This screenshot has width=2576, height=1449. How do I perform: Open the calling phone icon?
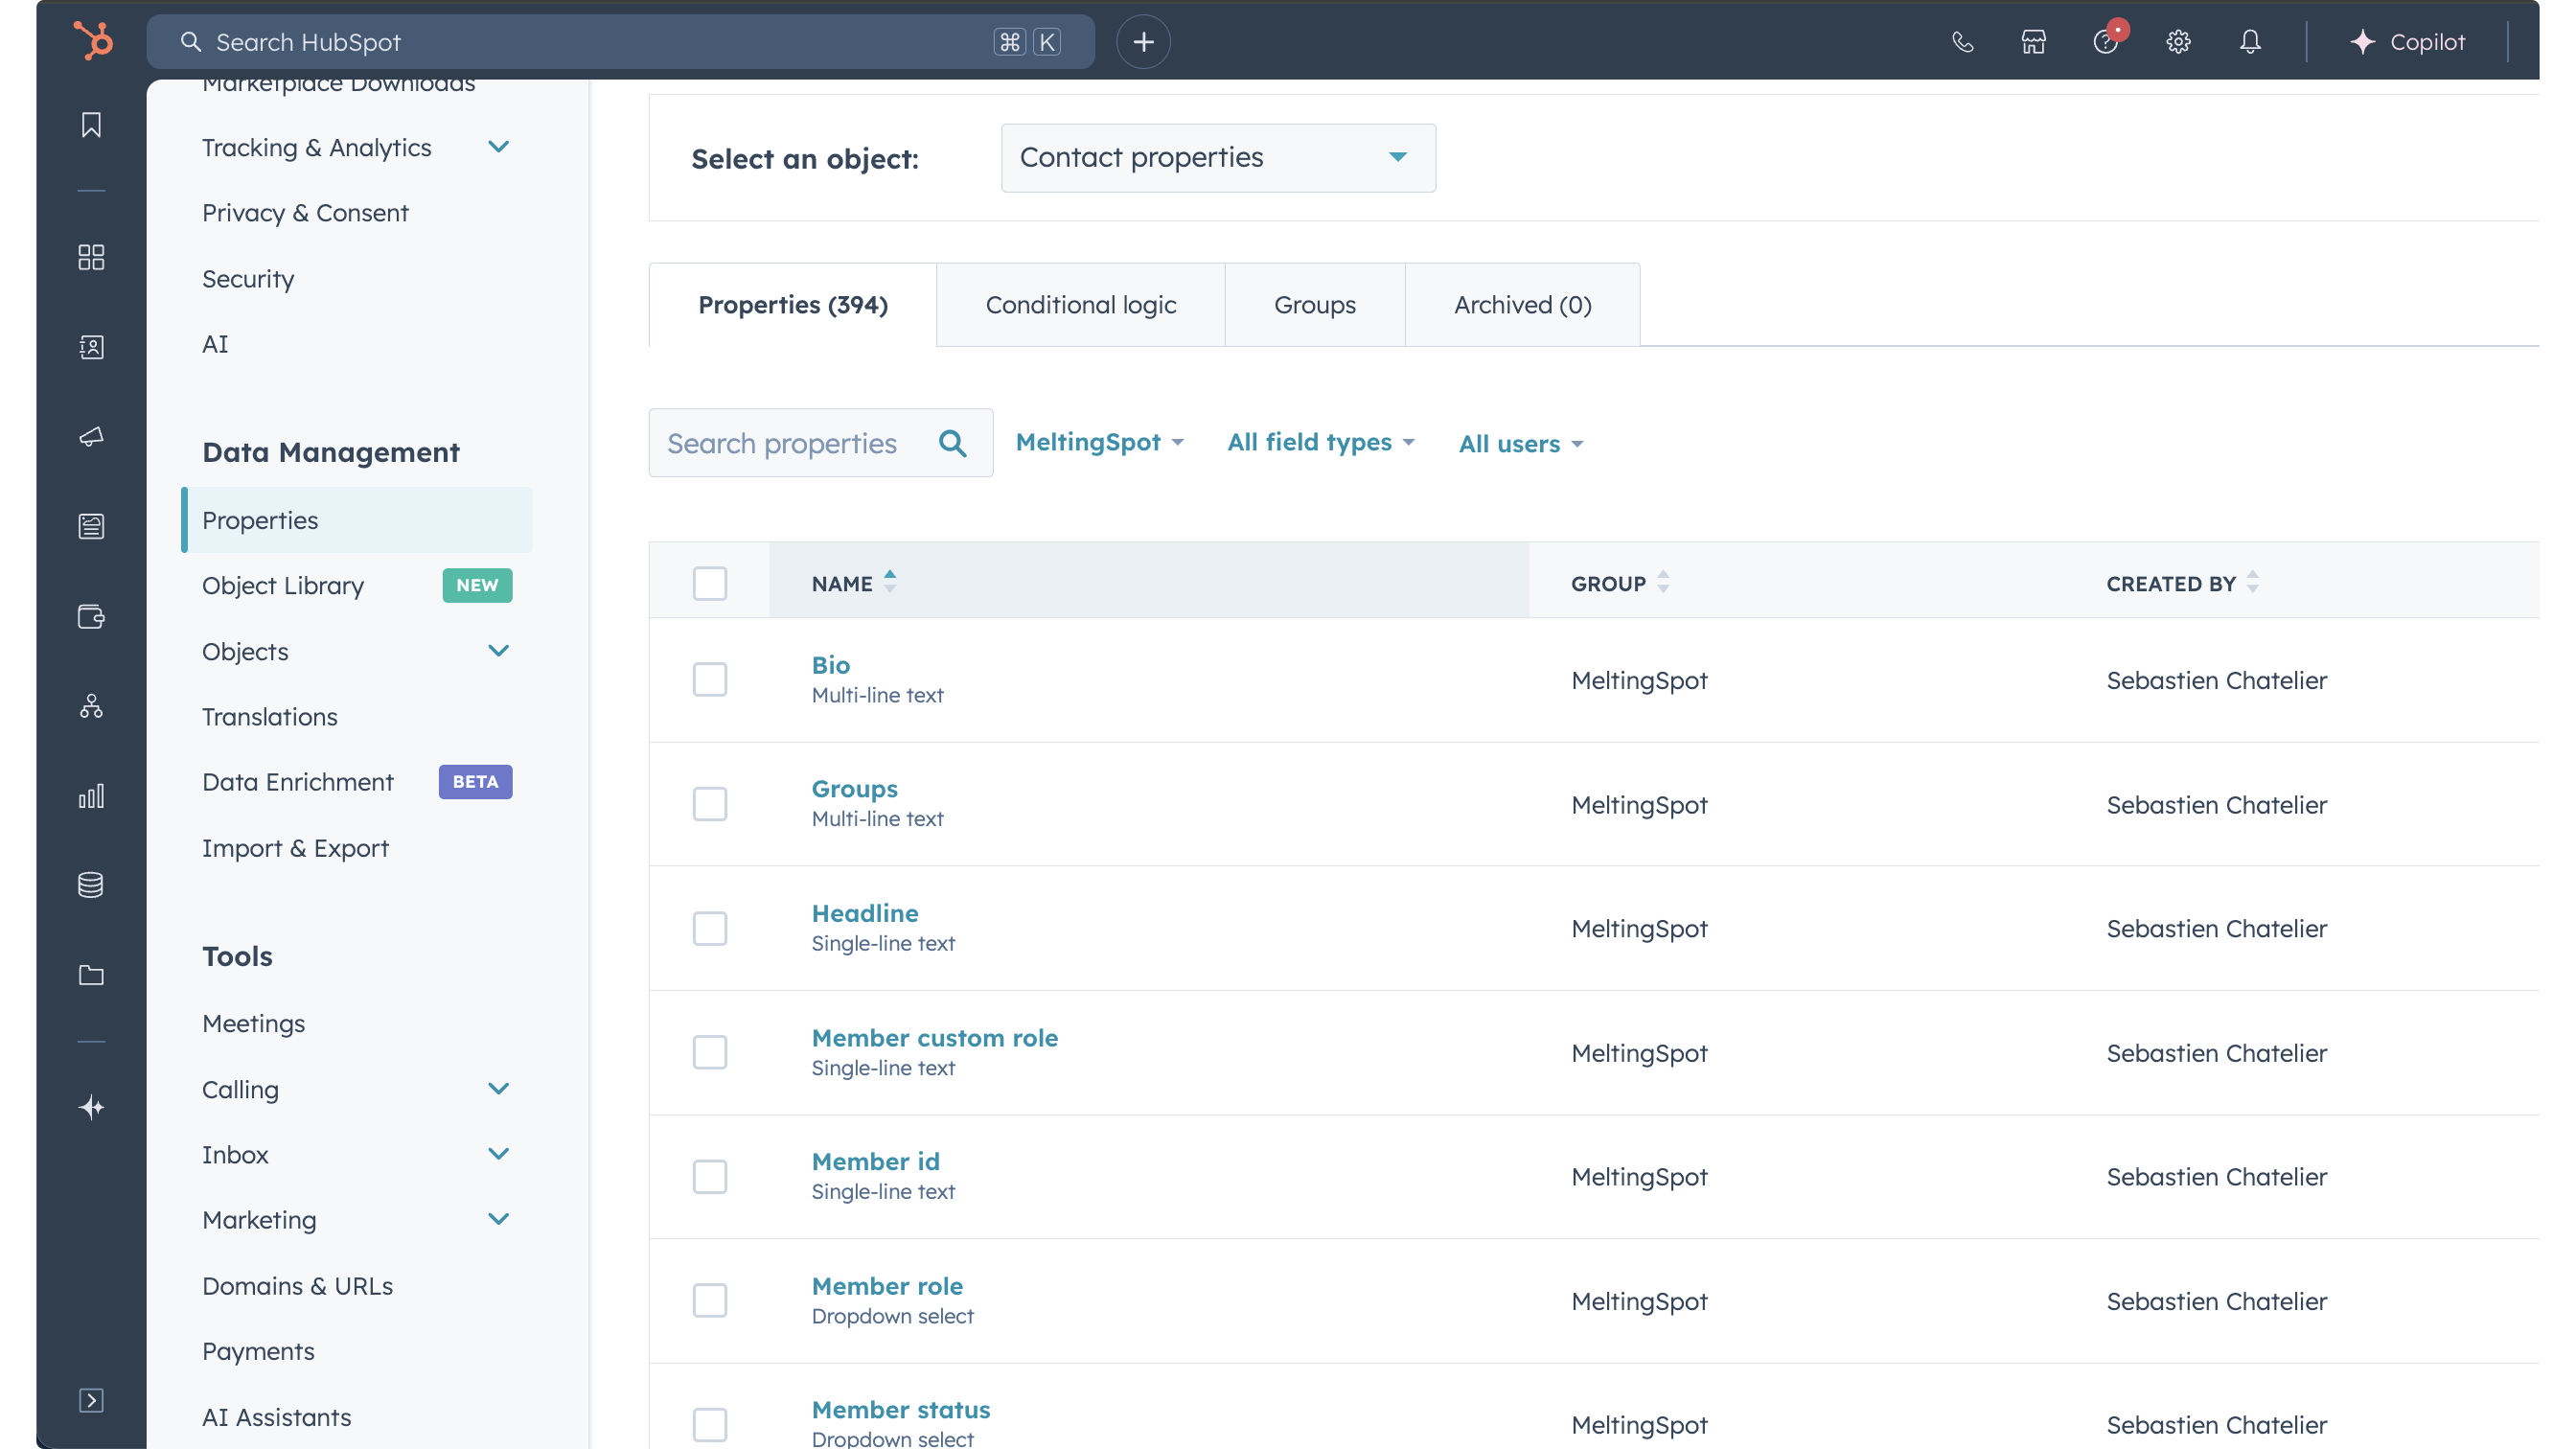pos(1962,42)
